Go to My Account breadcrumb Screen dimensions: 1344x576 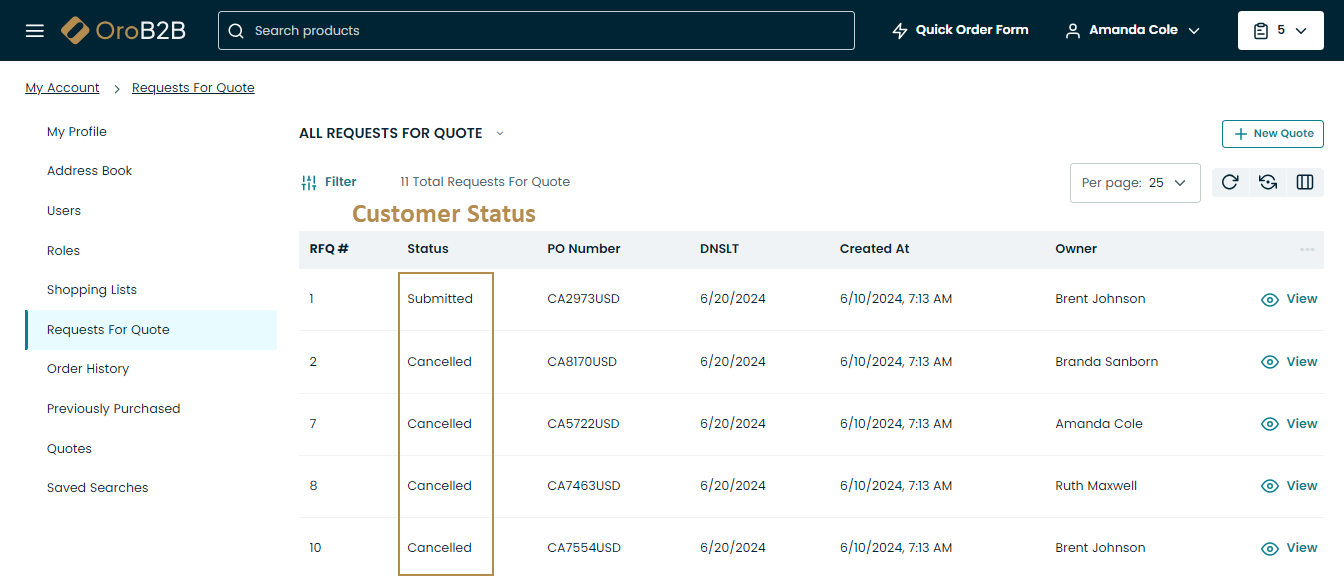62,88
